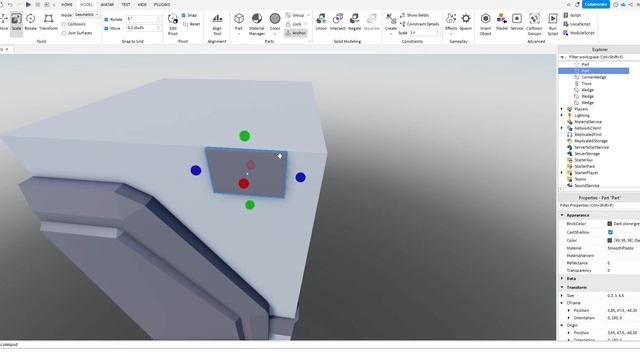Select ReplicatedStorage in Explorer
640x360 pixels.
(x=591, y=141)
